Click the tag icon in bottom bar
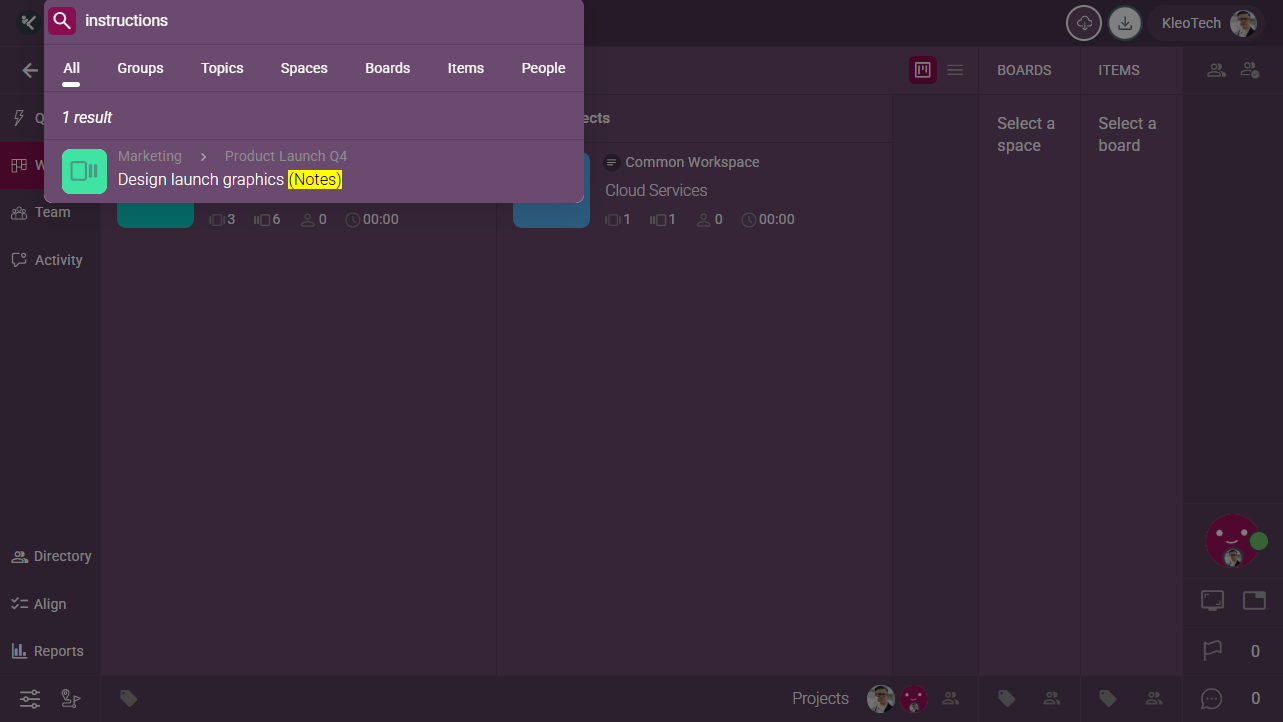1283x722 pixels. [x=129, y=698]
